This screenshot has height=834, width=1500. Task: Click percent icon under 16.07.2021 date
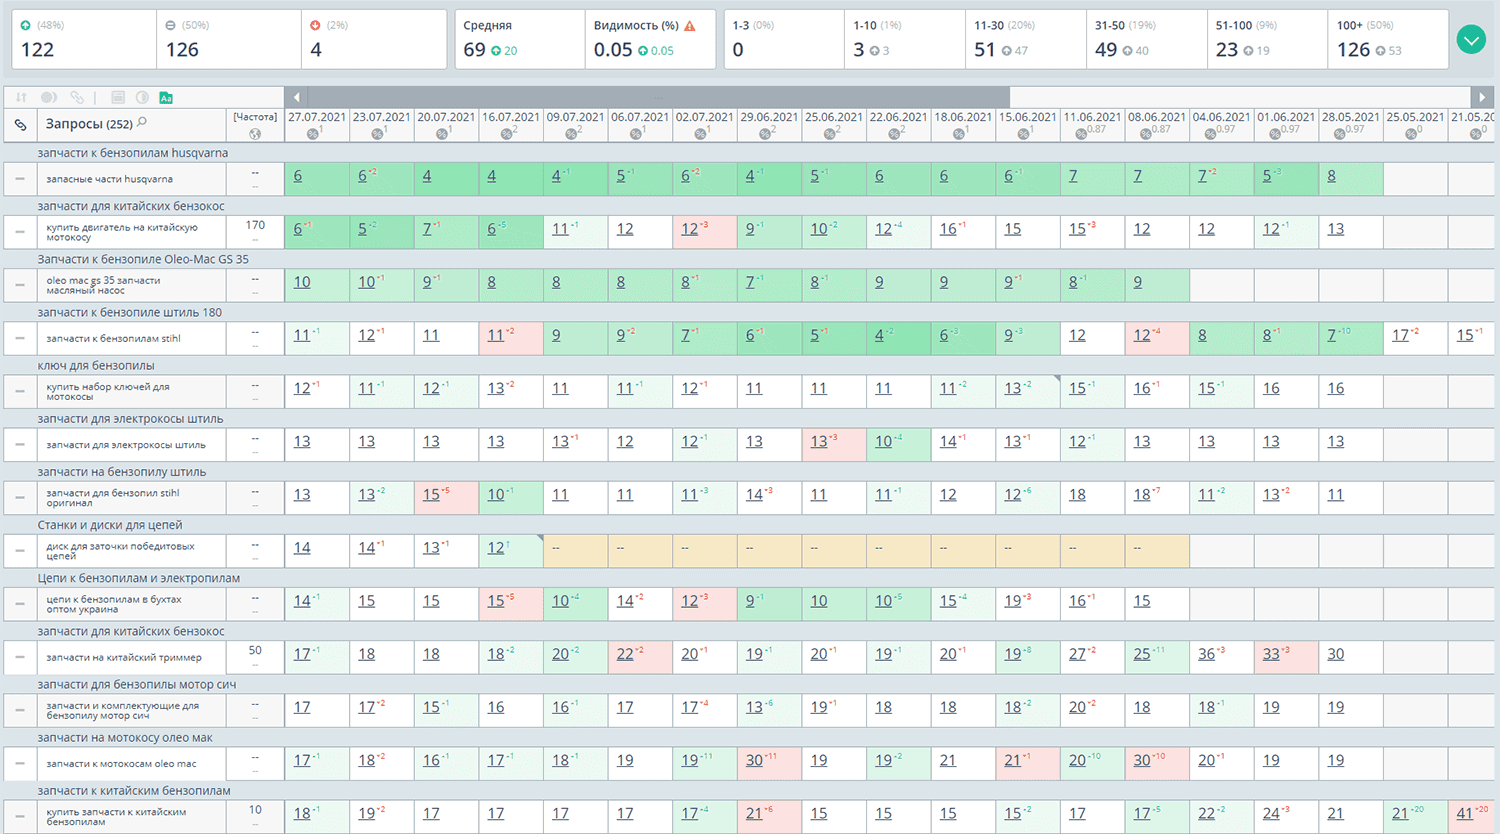coord(507,133)
